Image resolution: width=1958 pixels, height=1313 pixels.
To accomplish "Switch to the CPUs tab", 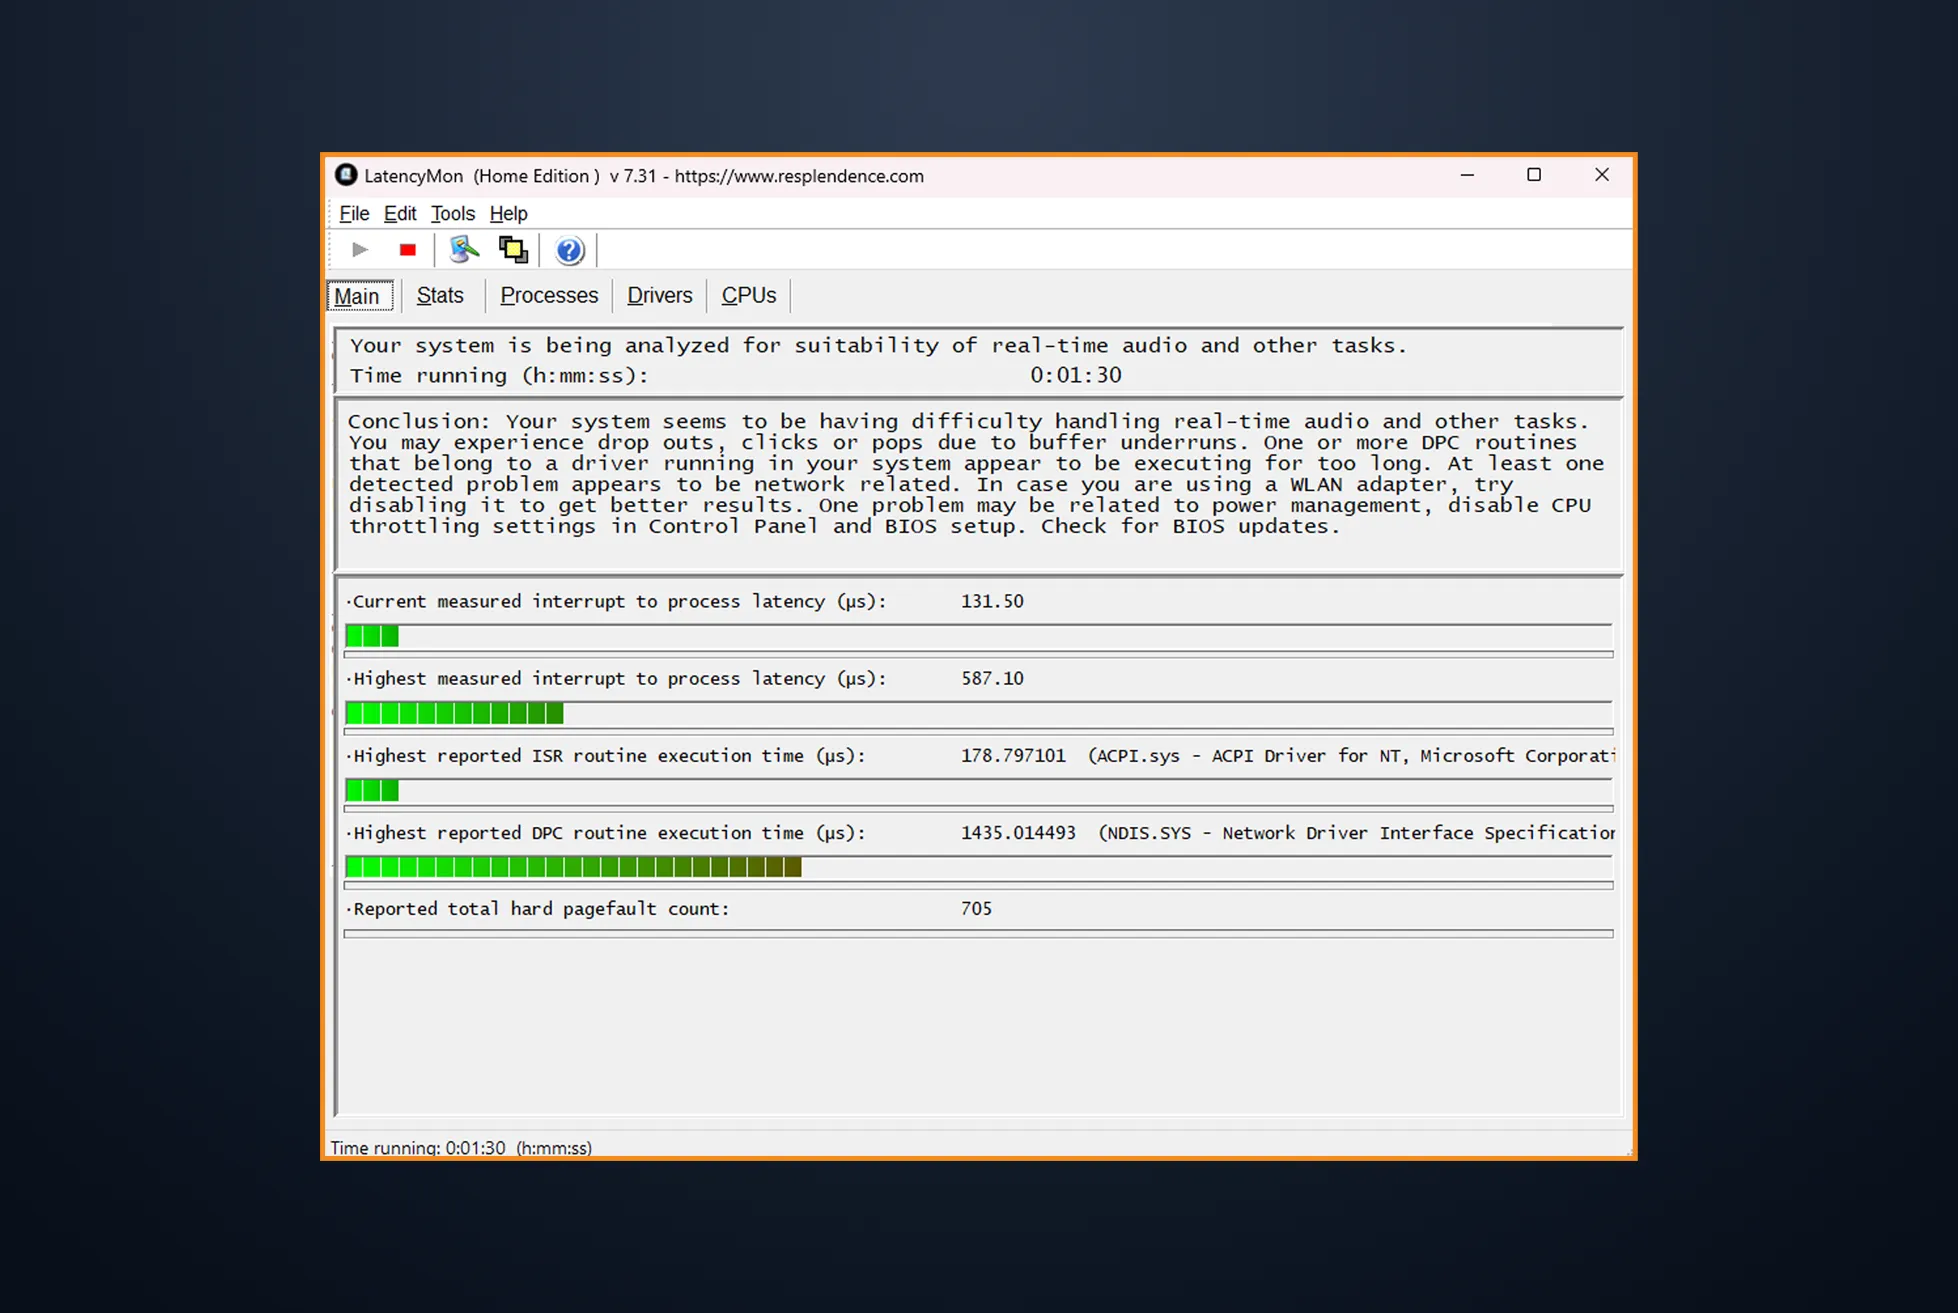I will coord(749,296).
